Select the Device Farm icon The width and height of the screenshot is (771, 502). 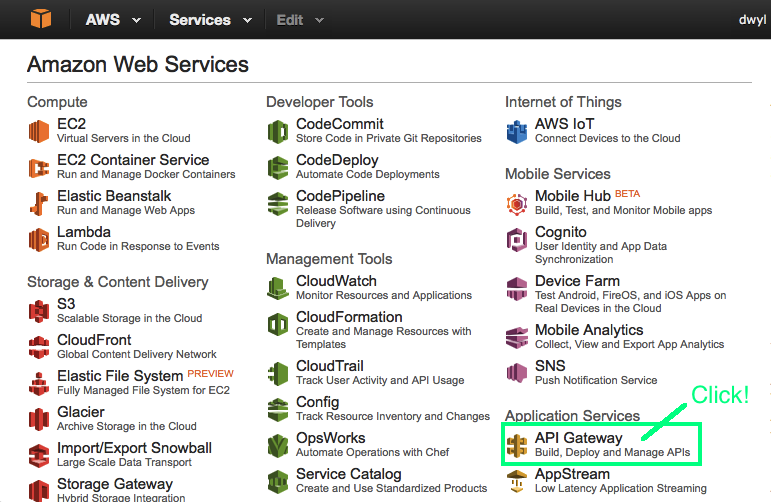(x=517, y=289)
